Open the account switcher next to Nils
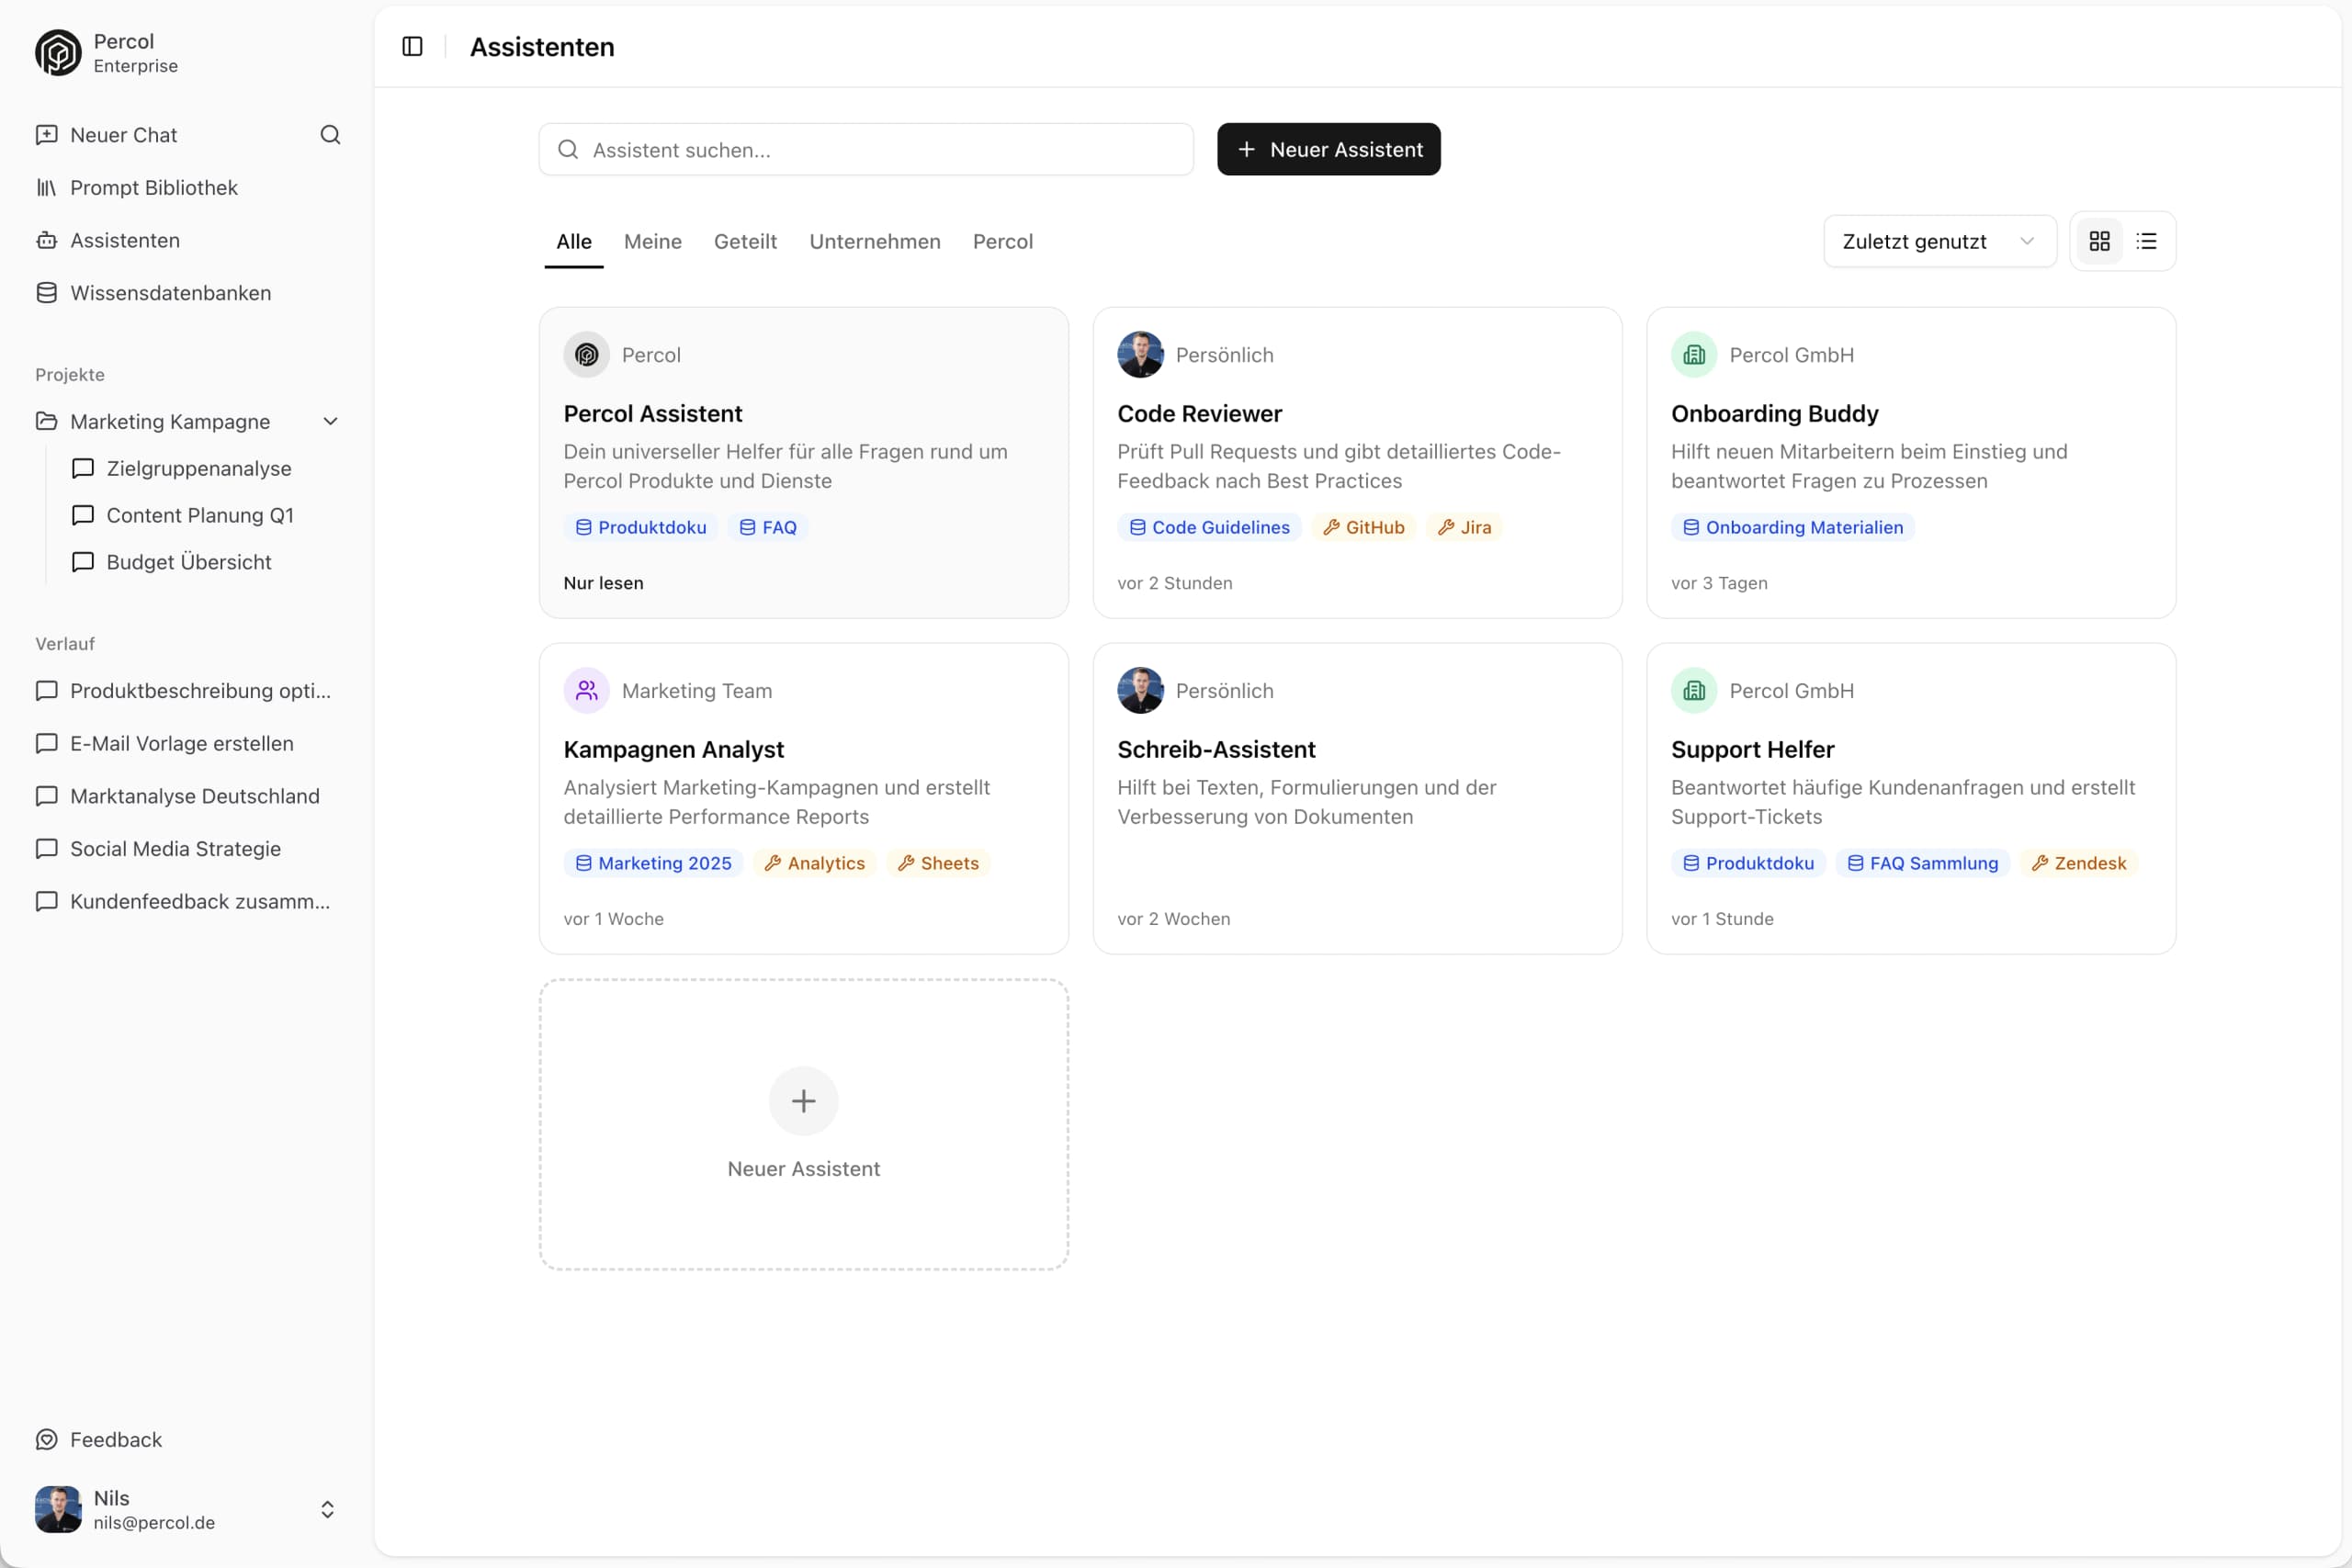Image resolution: width=2352 pixels, height=1568 pixels. 327,1510
